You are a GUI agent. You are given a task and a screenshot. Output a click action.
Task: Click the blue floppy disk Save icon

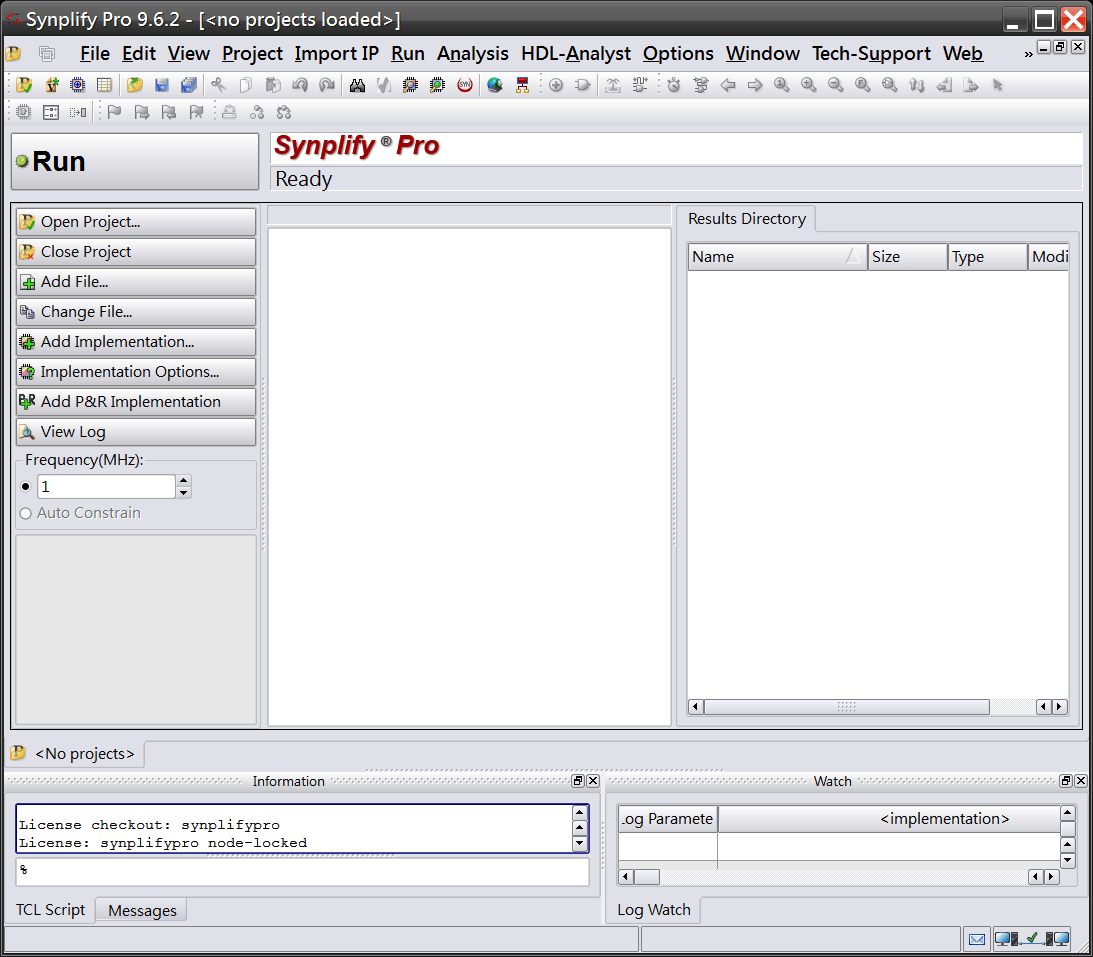click(162, 86)
